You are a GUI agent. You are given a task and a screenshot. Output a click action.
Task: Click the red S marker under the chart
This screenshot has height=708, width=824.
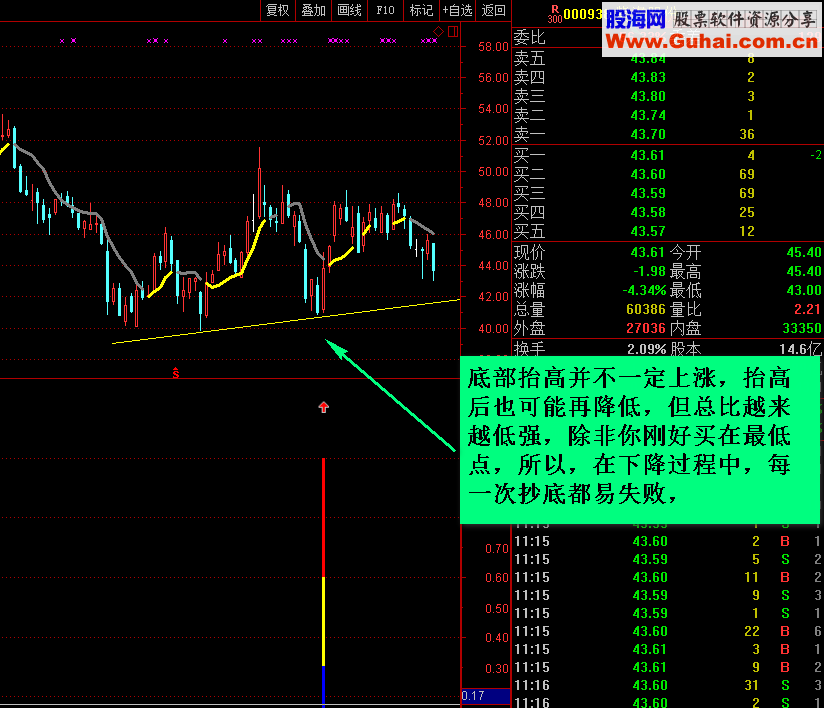176,373
